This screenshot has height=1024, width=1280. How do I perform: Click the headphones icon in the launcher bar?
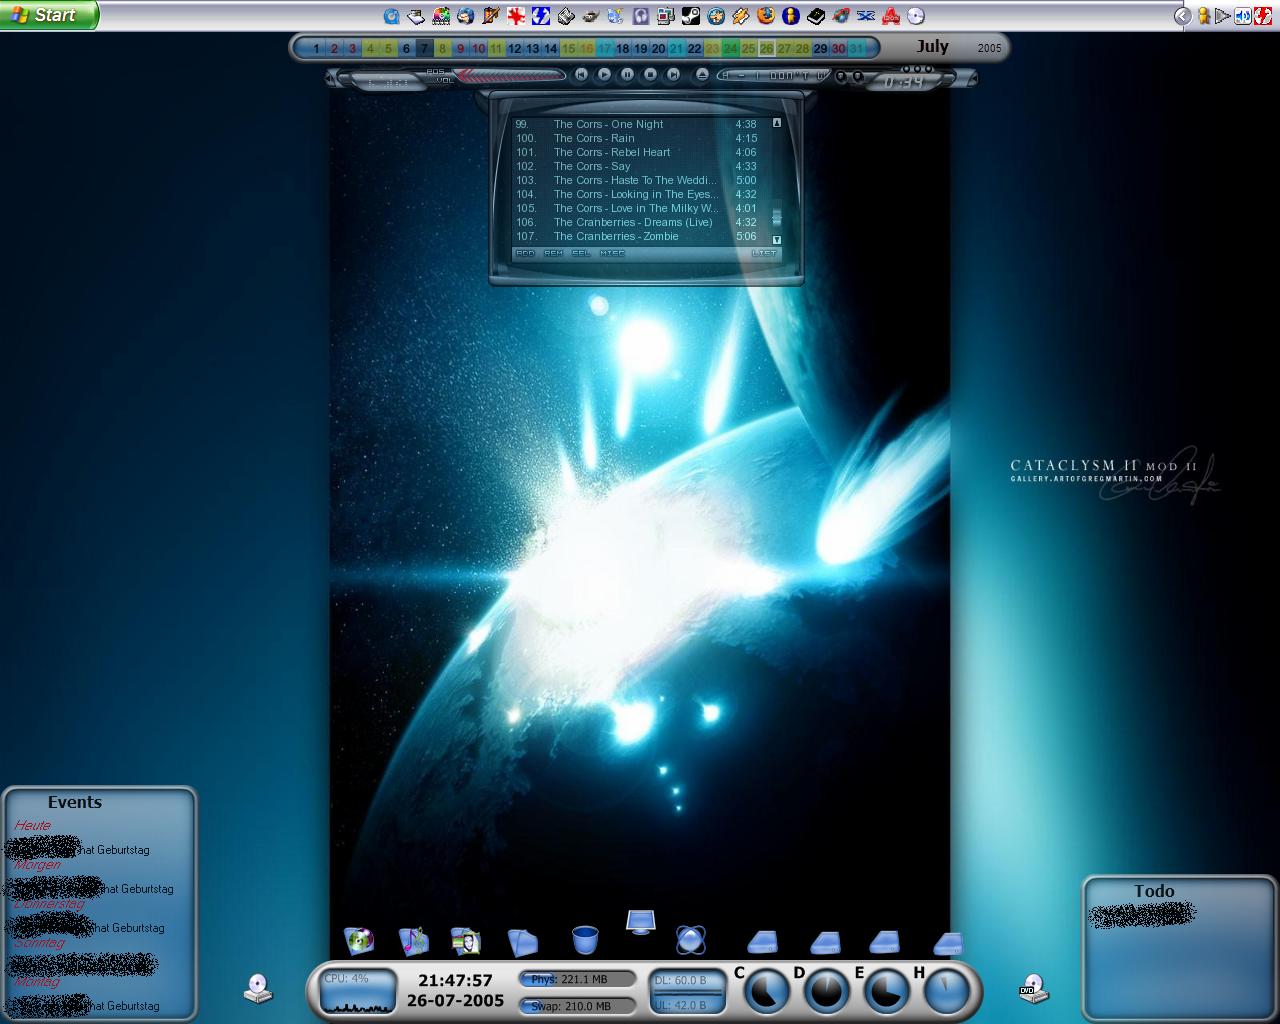[641, 16]
